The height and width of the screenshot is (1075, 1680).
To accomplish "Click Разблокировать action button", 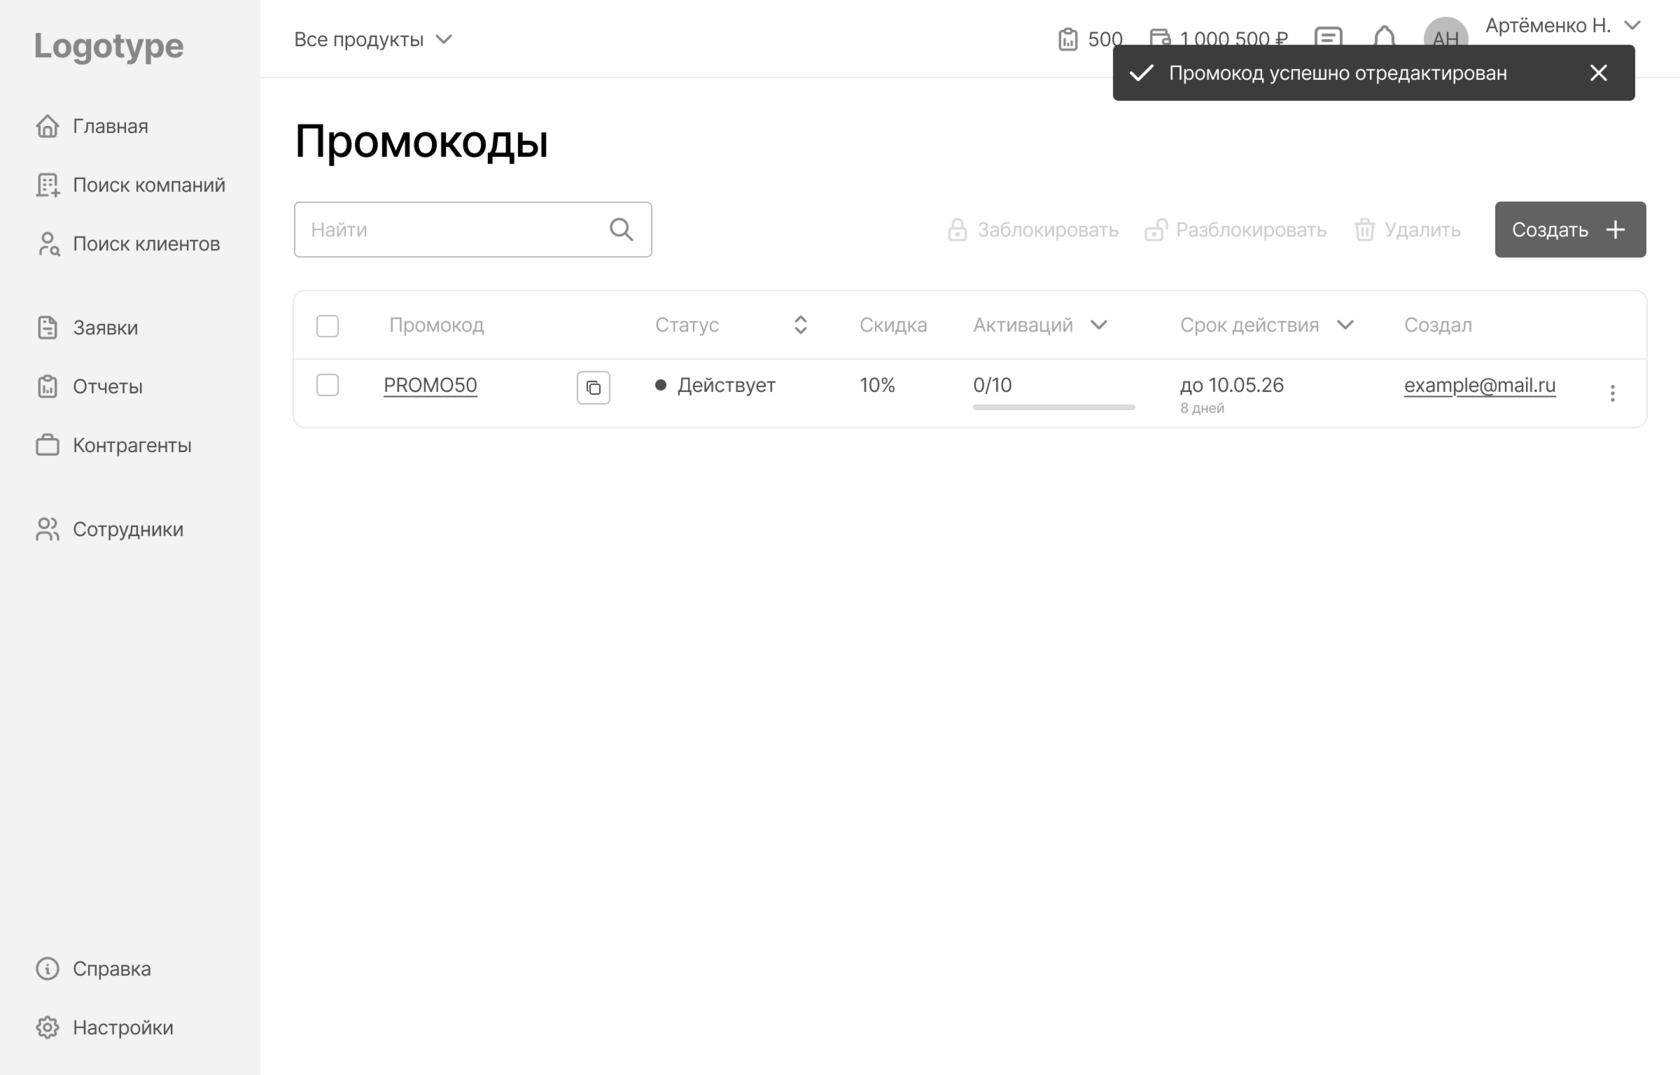I will 1235,230.
